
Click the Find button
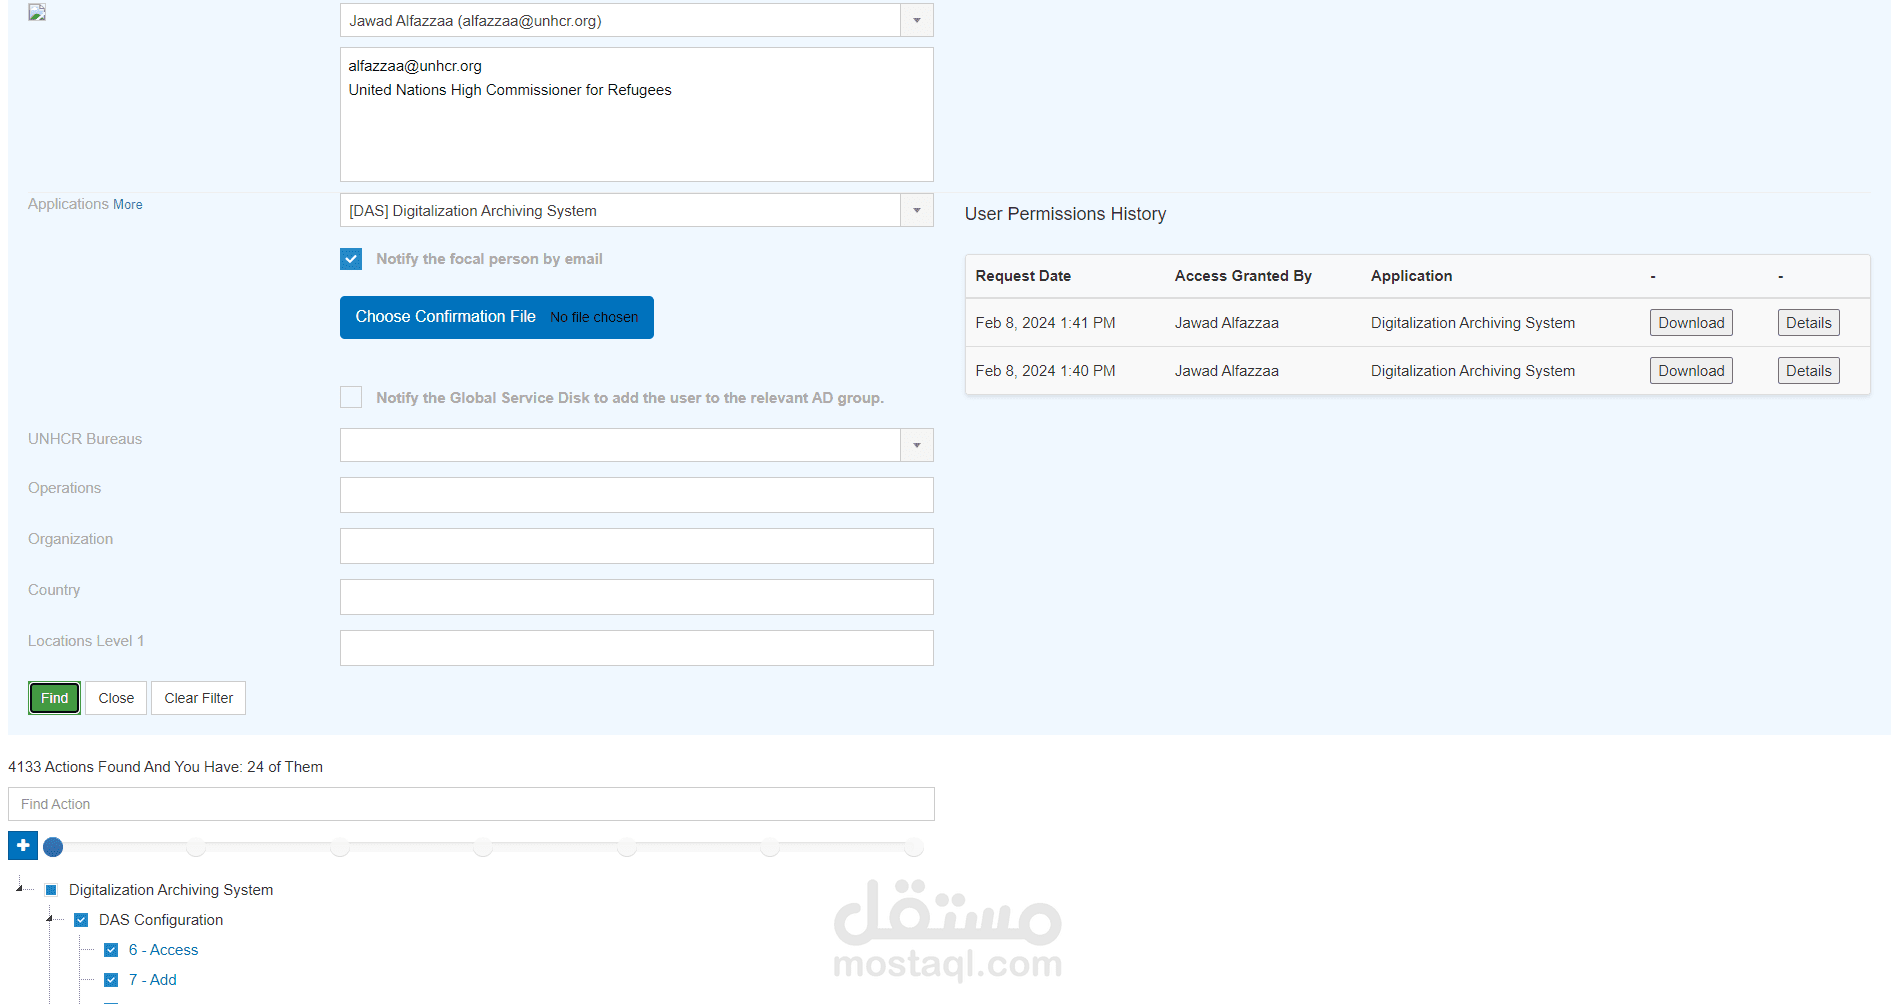[x=55, y=698]
